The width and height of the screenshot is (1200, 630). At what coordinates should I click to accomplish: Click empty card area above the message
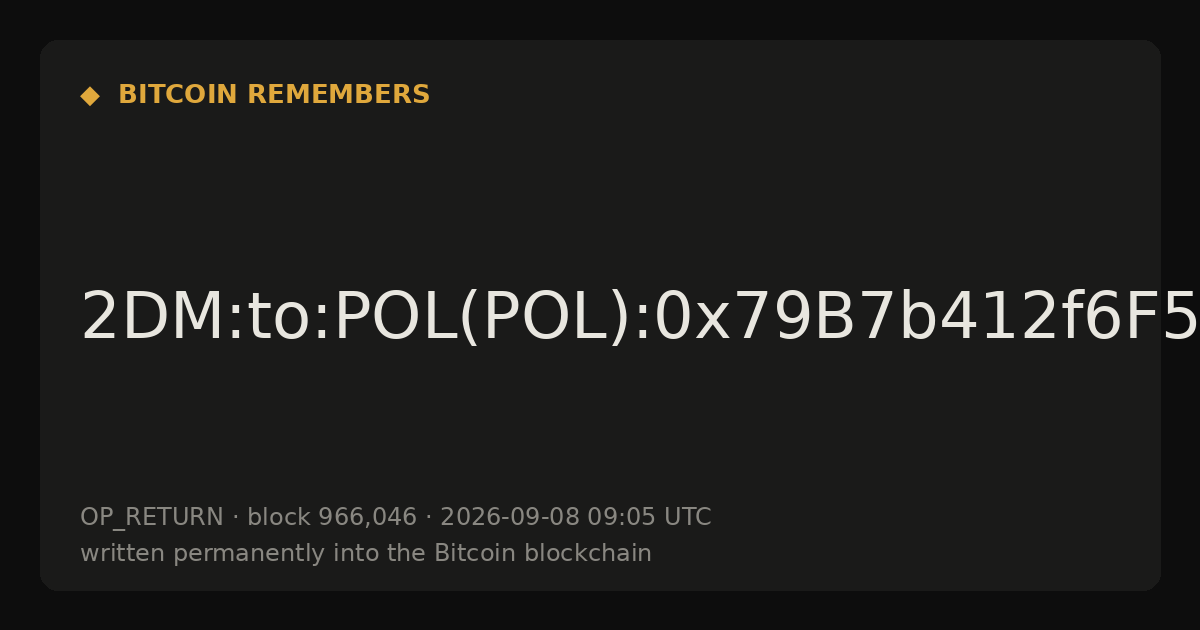(600, 190)
